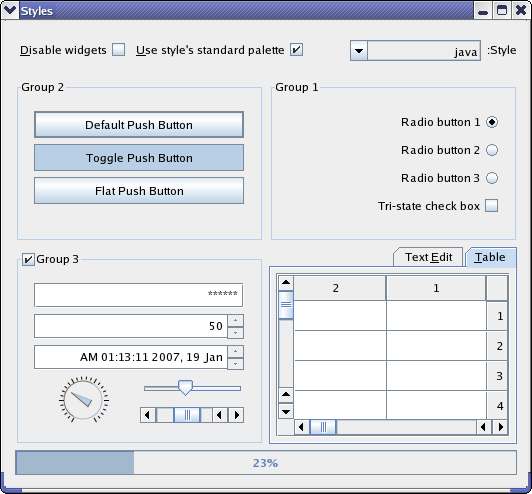Image resolution: width=532 pixels, height=494 pixels.
Task: Click the table's top vertical scroll up arrow
Action: click(286, 282)
